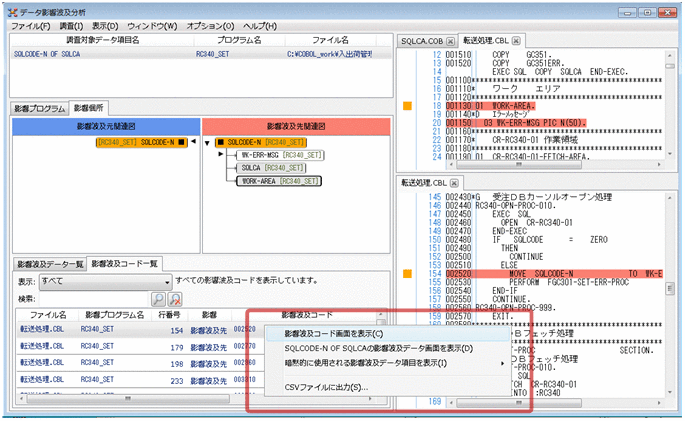Switch to the 影響個所 tab
Image resolution: width=685 pixels, height=421 pixels.
click(x=89, y=108)
